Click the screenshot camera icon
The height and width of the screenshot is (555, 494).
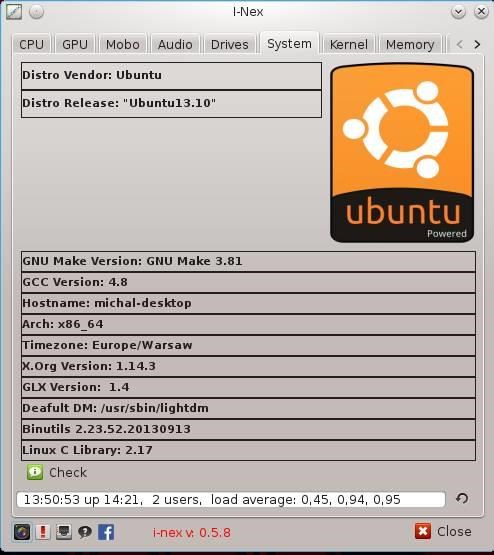click(x=22, y=532)
